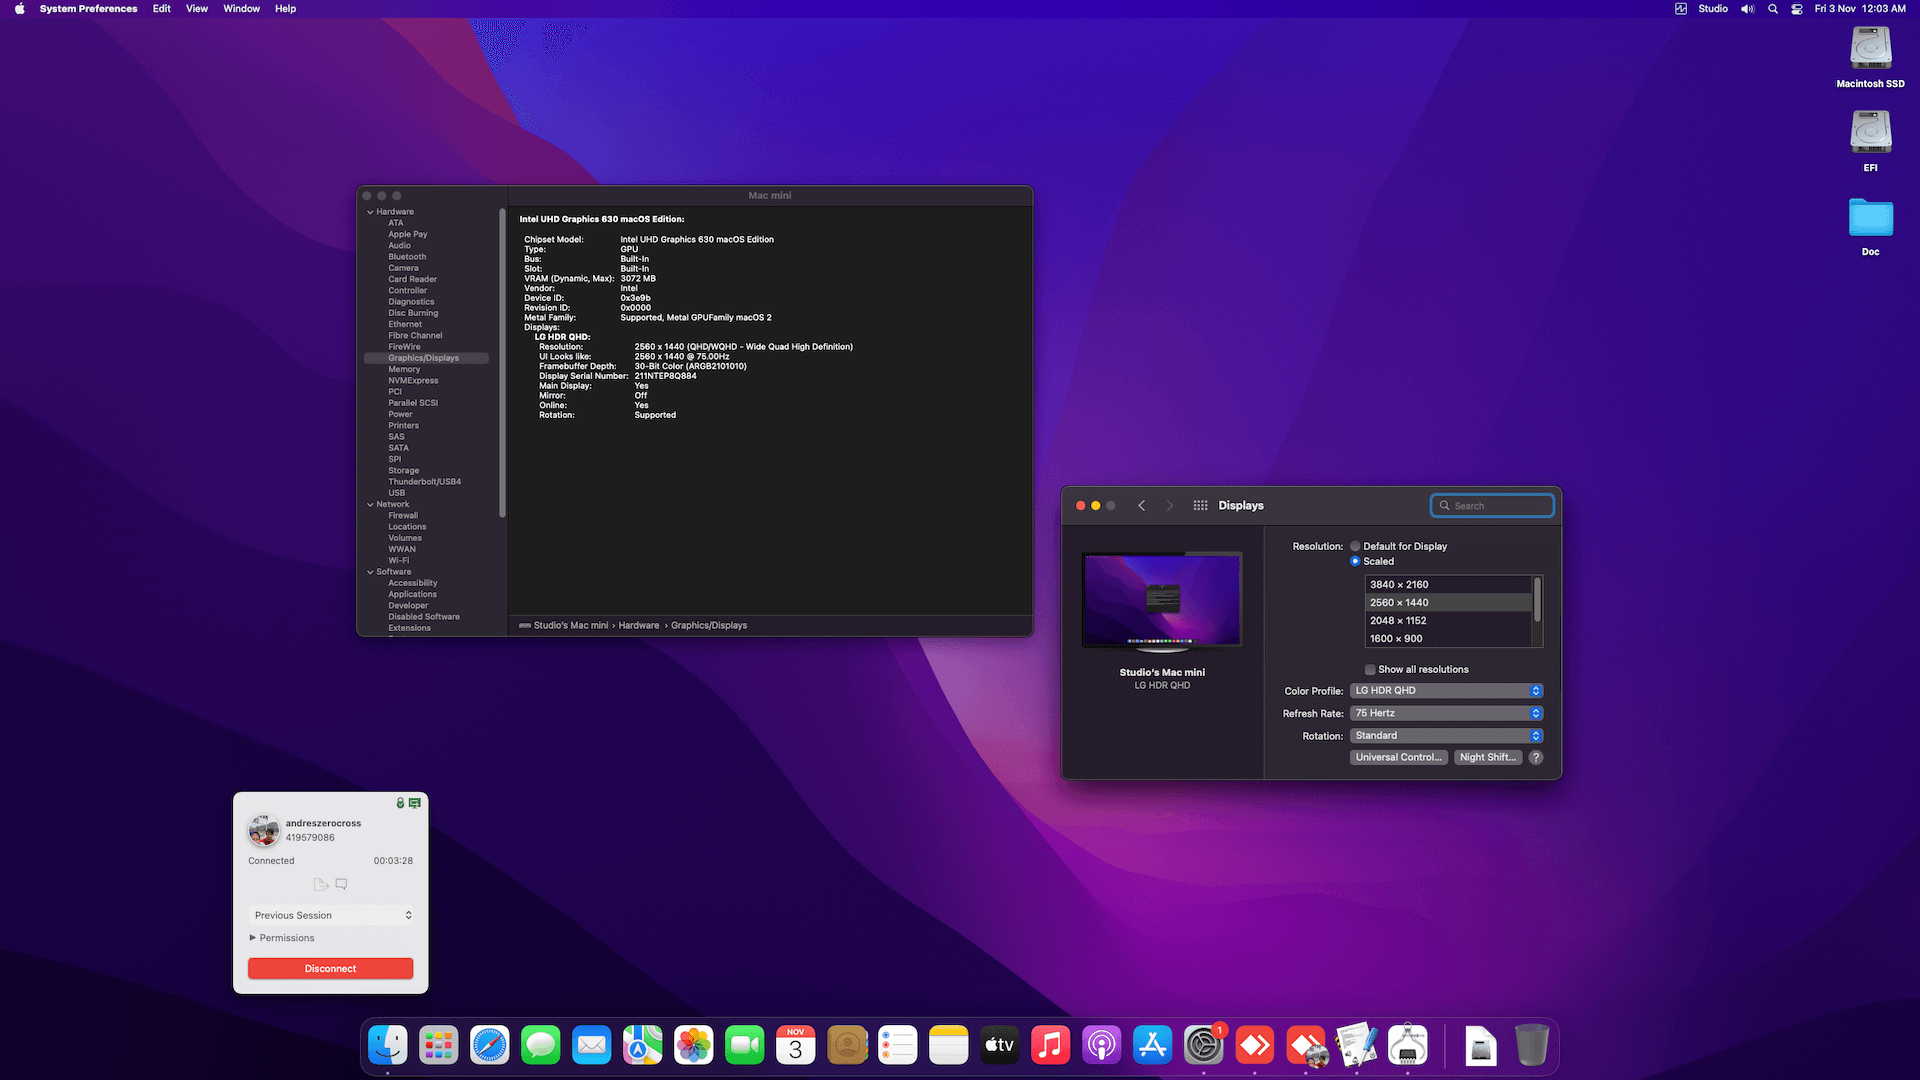Click the Night Shift button
The width and height of the screenshot is (1920, 1080).
1488,758
